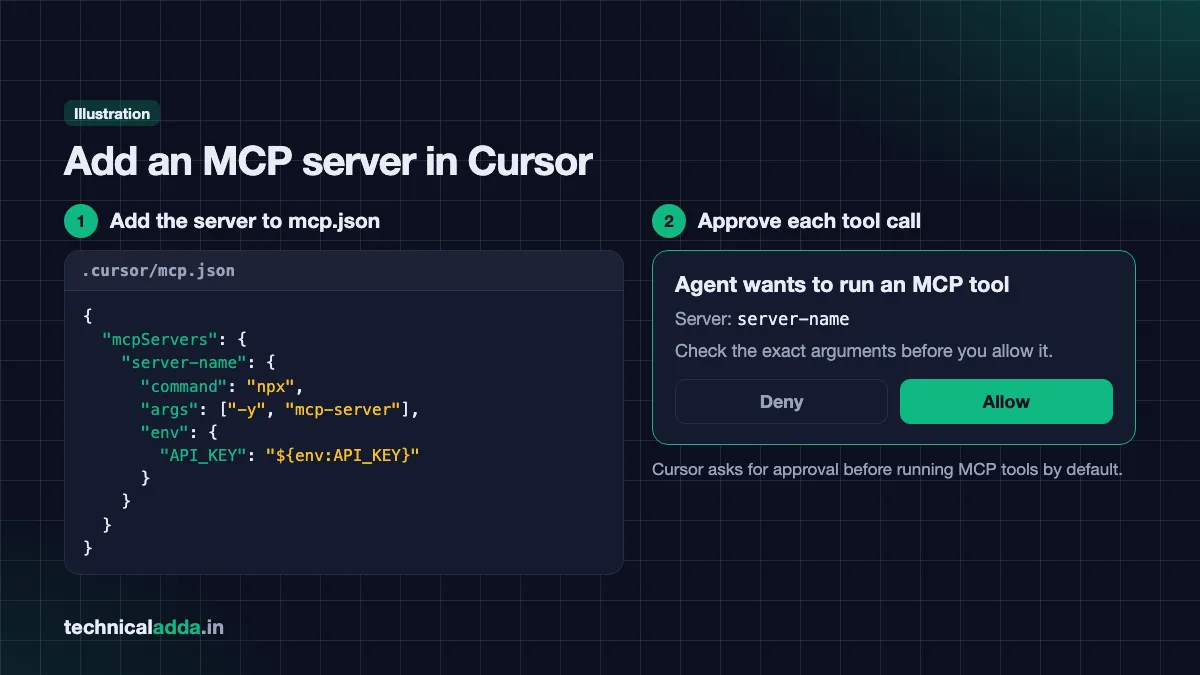This screenshot has width=1200, height=675.
Task: Click "Approve each tool call" heading
Action: [809, 221]
